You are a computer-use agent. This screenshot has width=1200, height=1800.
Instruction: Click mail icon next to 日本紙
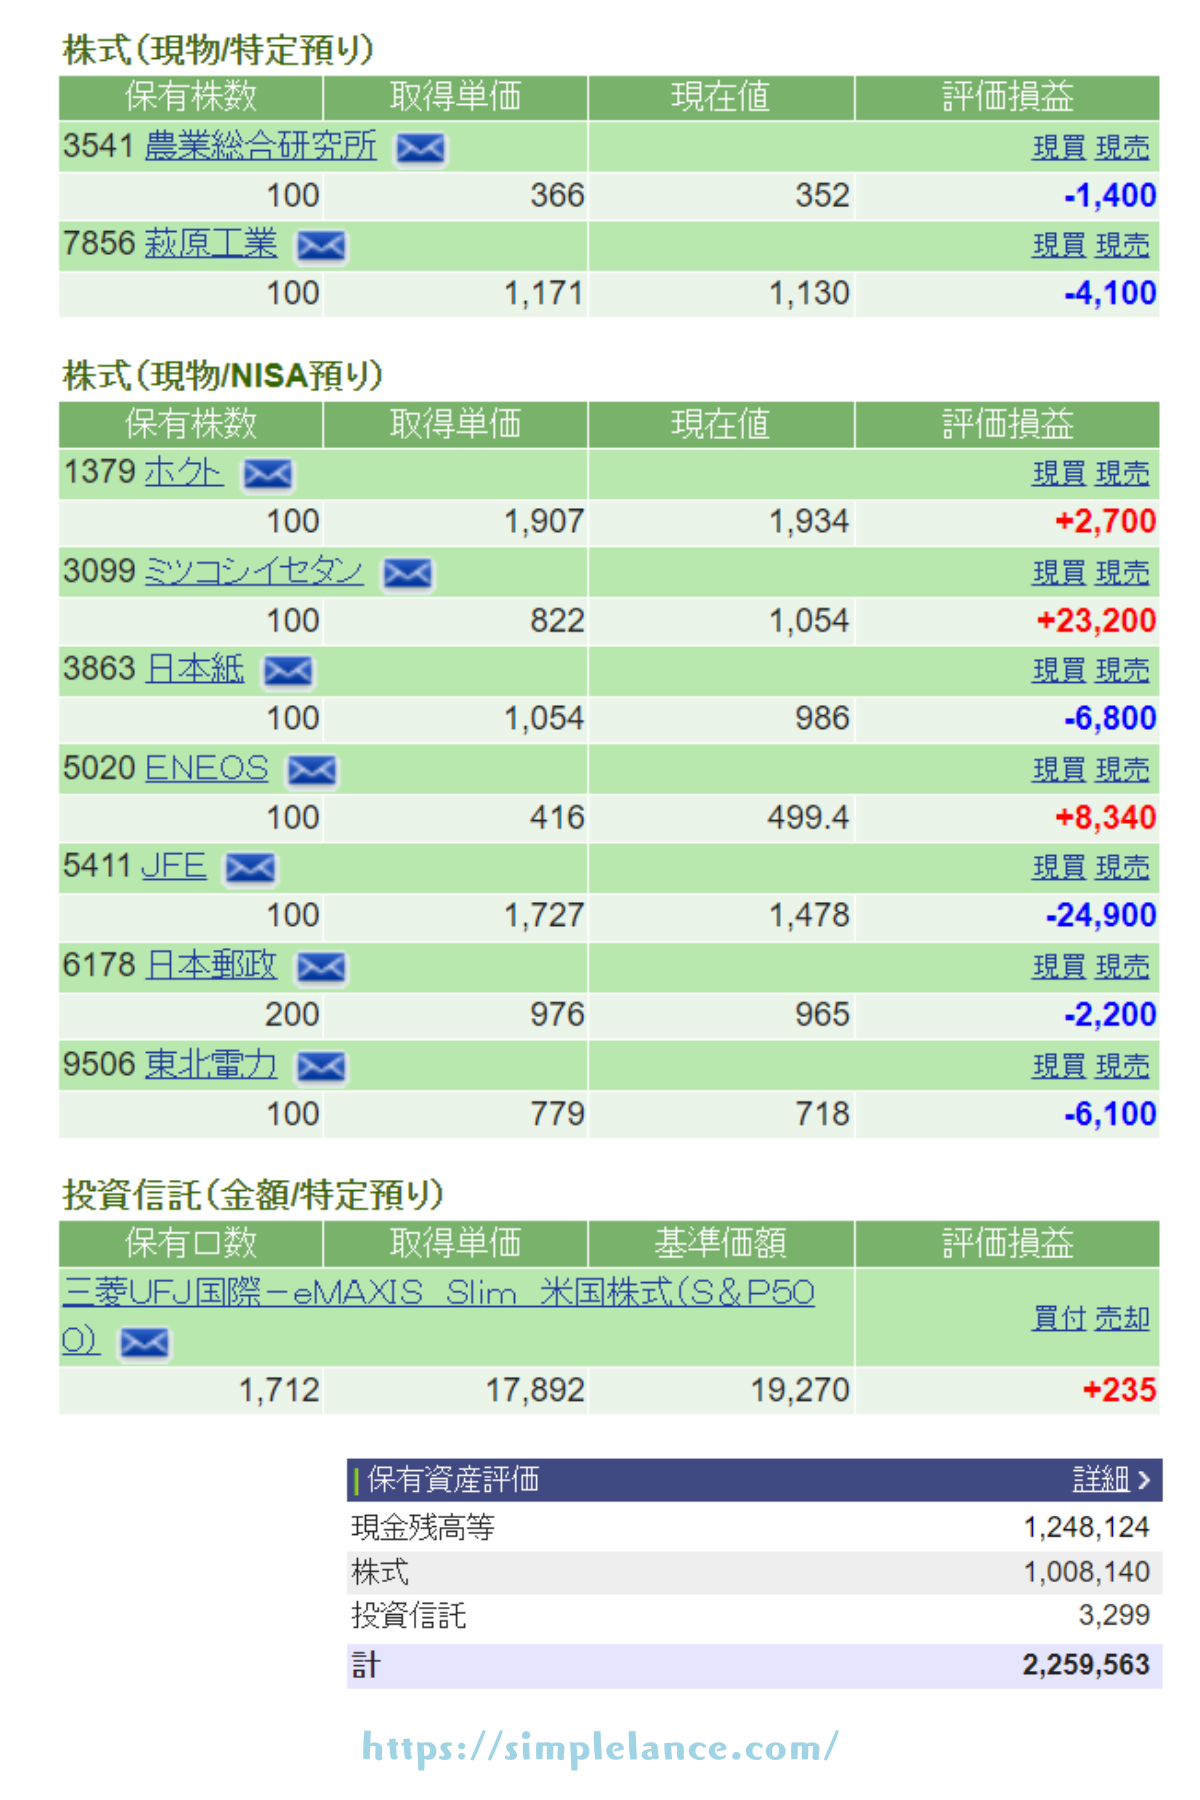[x=288, y=671]
